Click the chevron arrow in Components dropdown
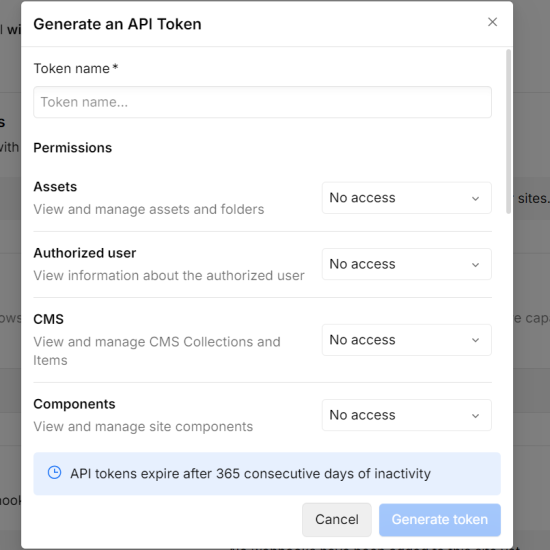The image size is (550, 550). pos(475,416)
